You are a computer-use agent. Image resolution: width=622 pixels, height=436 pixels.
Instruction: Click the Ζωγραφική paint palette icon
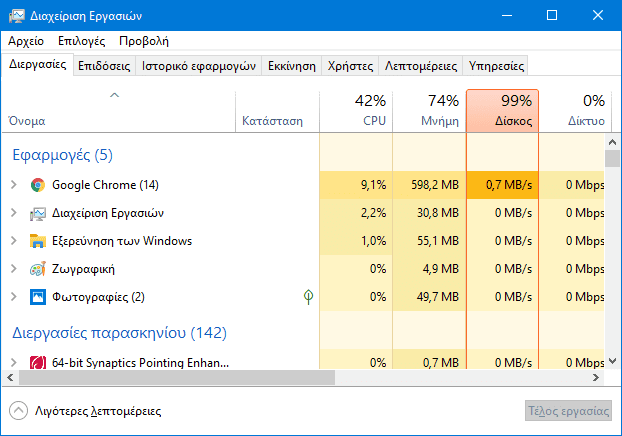coord(38,269)
